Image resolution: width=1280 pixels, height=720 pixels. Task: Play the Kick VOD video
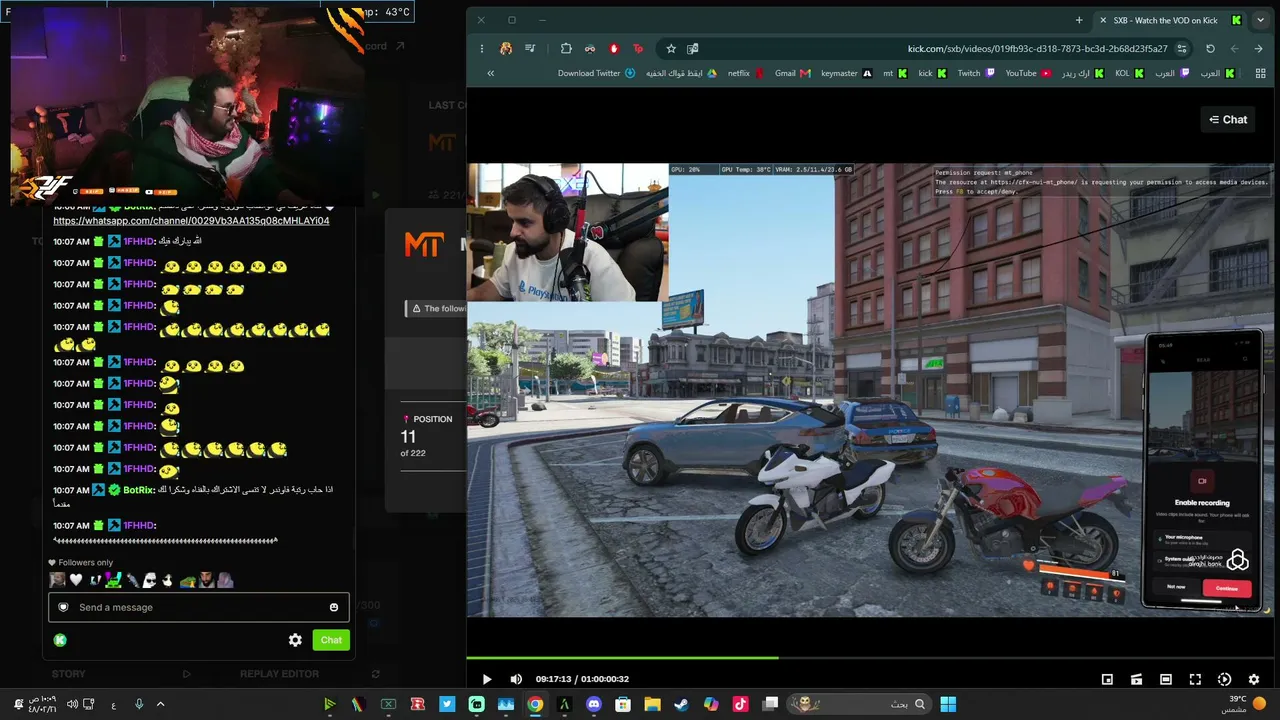tap(487, 679)
